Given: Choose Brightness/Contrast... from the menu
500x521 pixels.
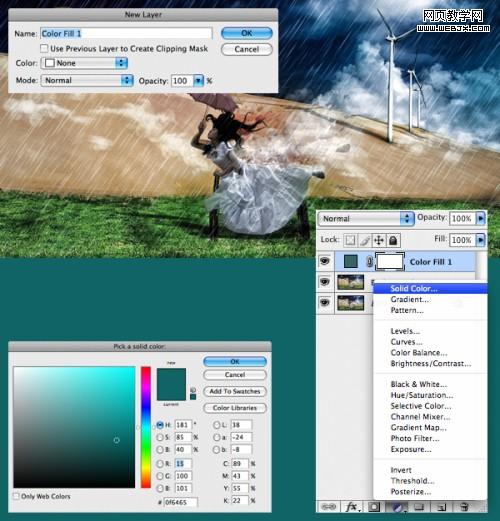Looking at the screenshot, I should (431, 363).
